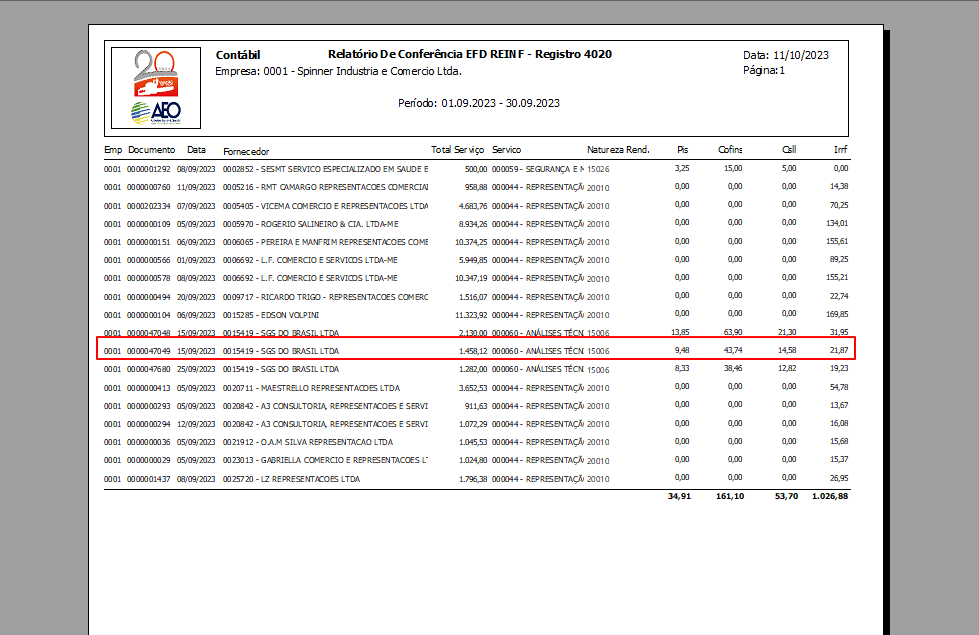Click the Pis total 34,91
The width and height of the screenshot is (979, 635).
point(679,496)
